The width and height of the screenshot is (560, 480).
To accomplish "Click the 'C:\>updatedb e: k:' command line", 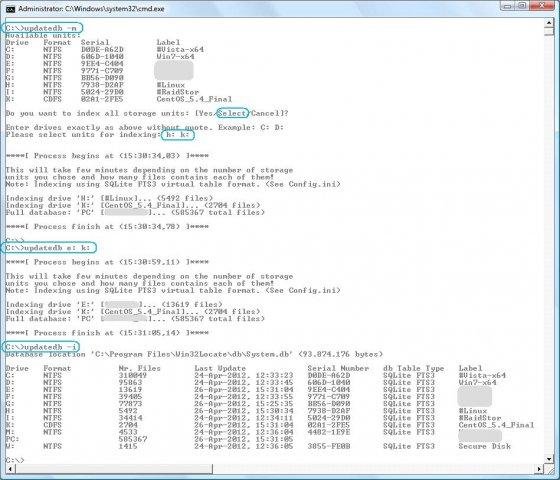I will point(48,248).
